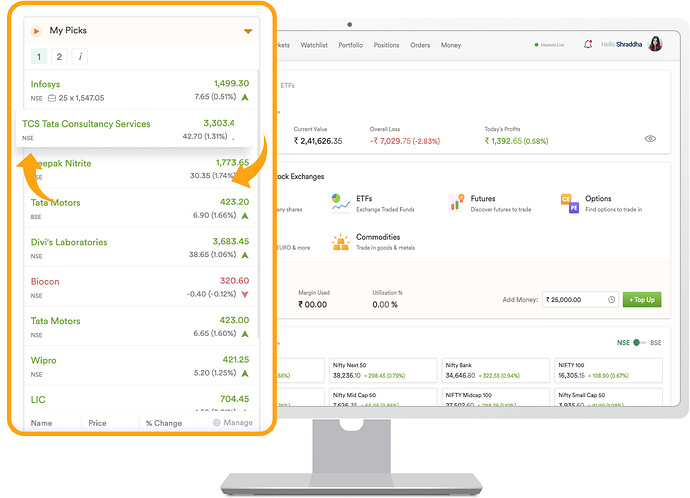Open Manage watchlist settings
Viewport: 690px width, 498px height.
pyautogui.click(x=233, y=422)
